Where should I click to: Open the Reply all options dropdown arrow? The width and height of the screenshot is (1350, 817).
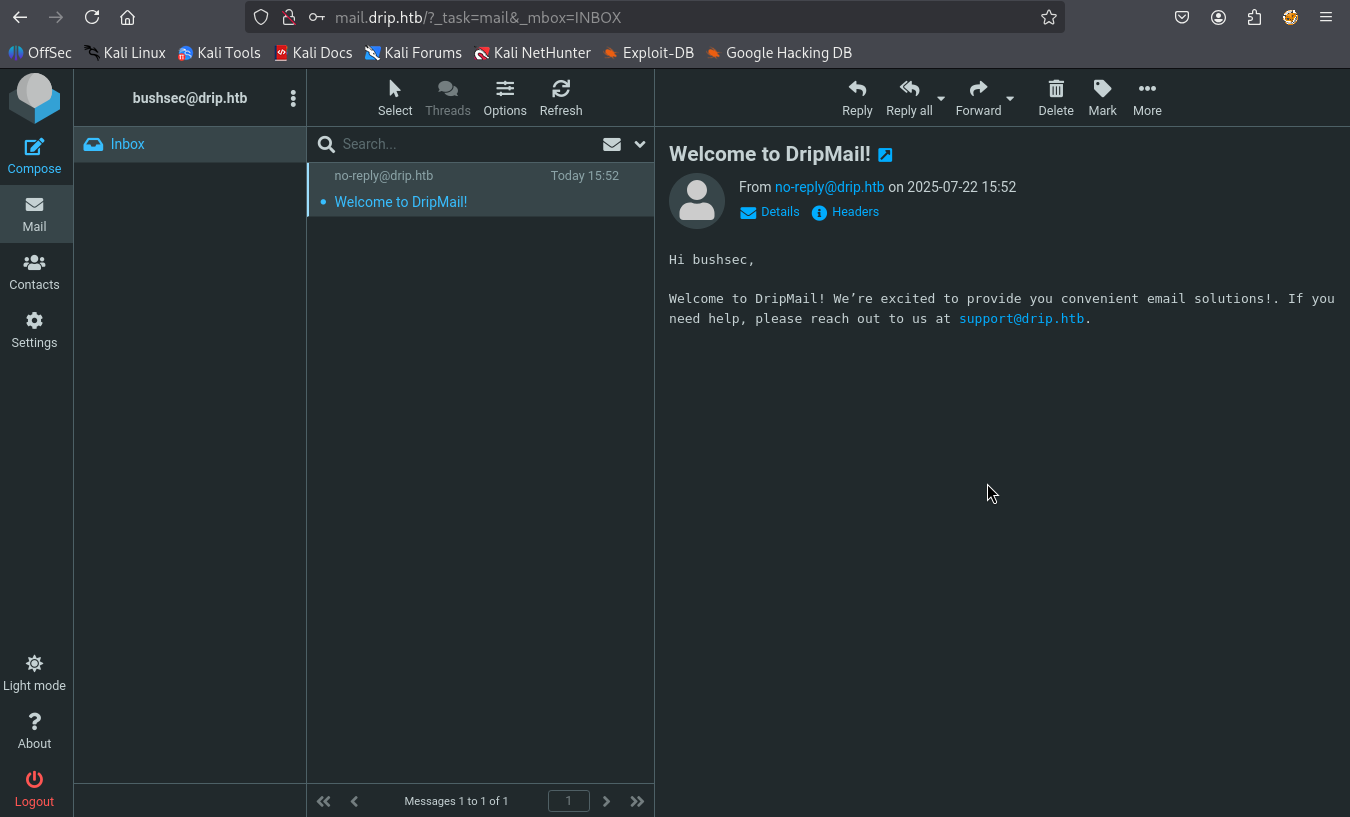pyautogui.click(x=941, y=98)
